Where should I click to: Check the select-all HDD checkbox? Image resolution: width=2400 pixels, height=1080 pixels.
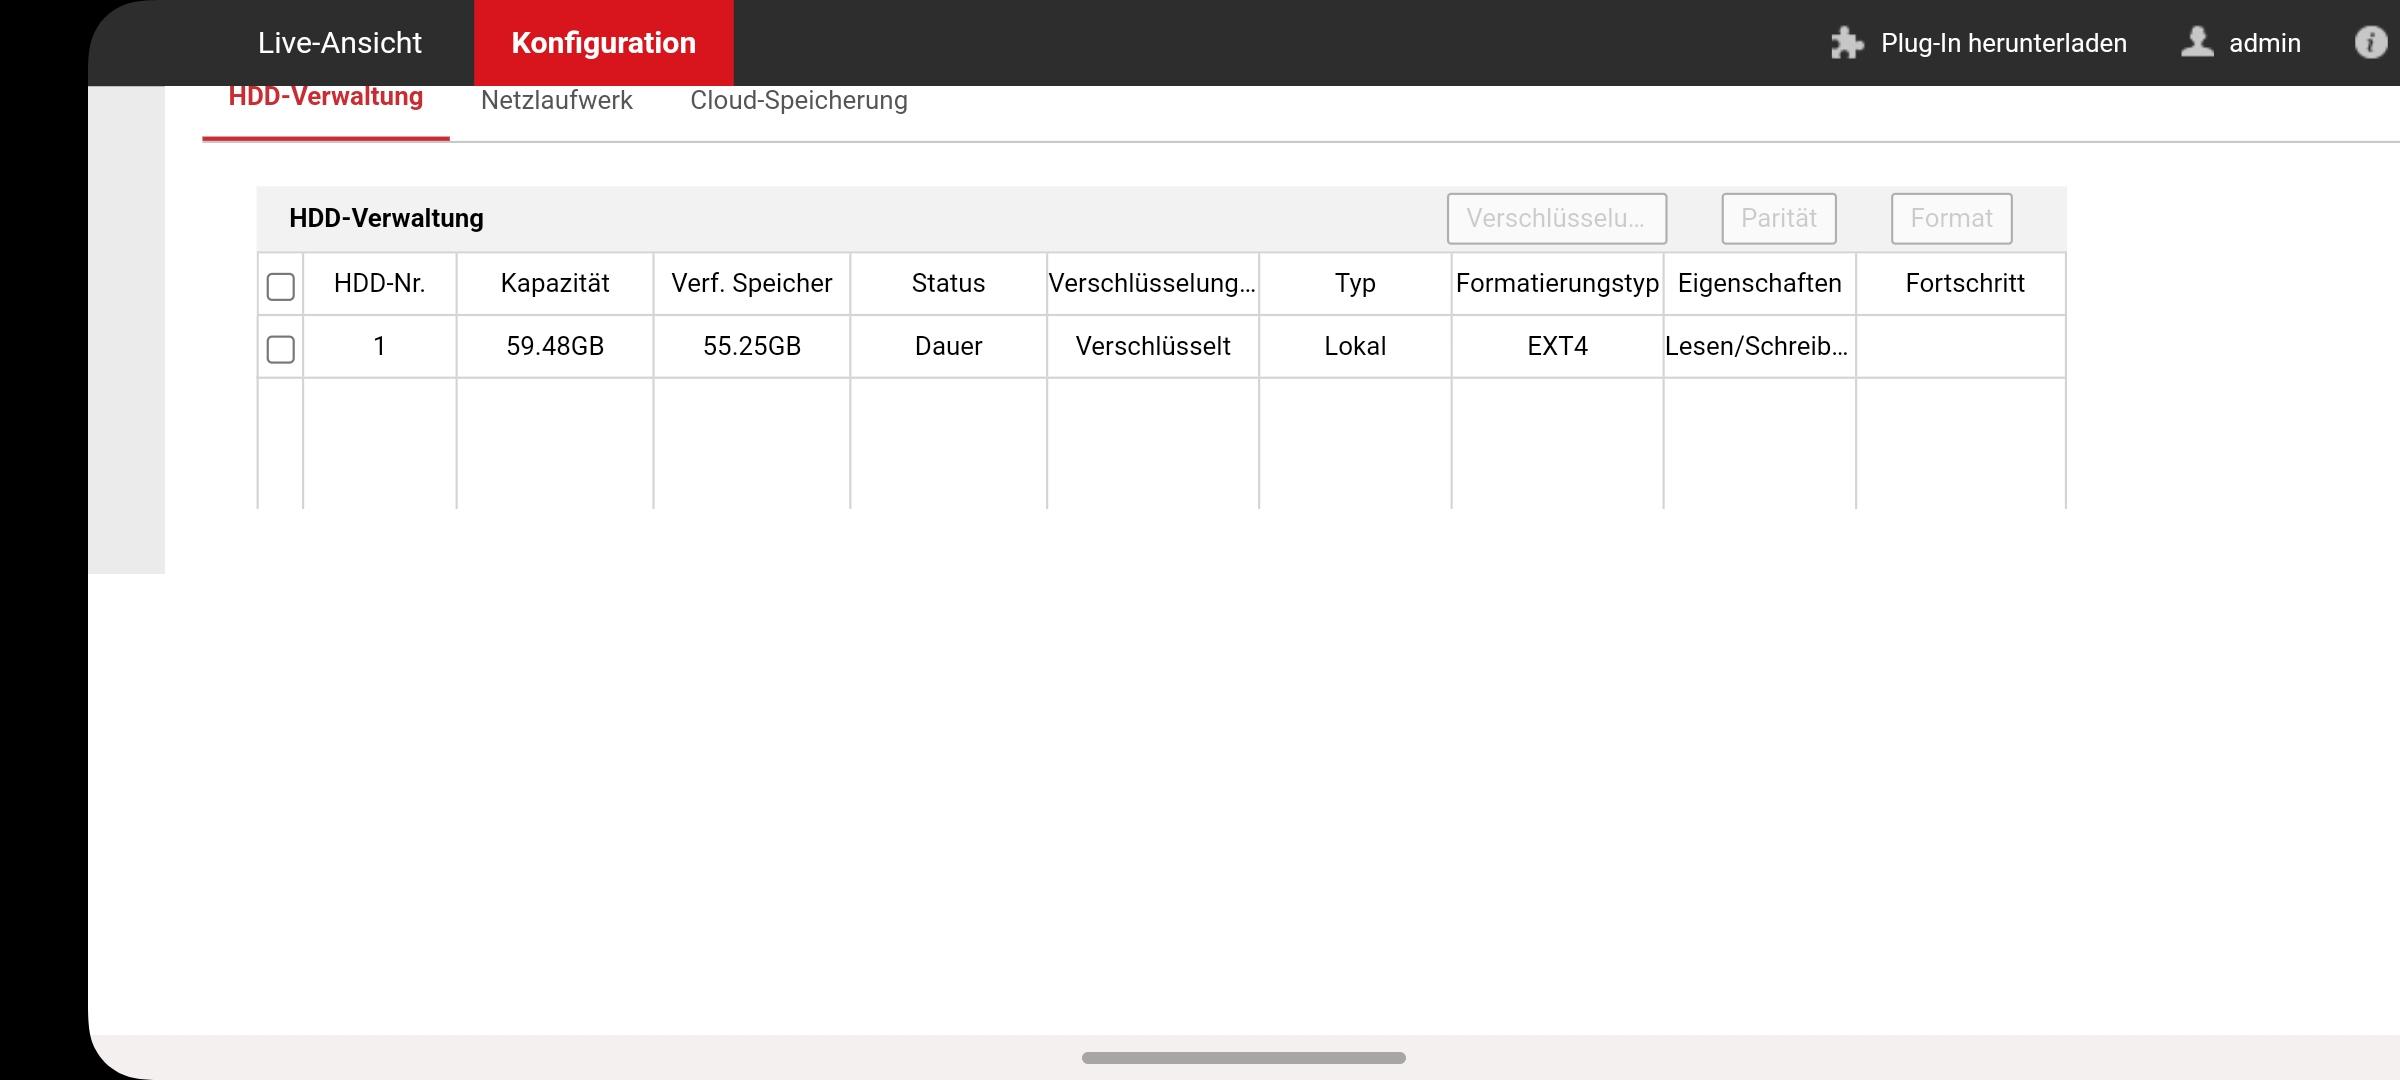[x=281, y=286]
